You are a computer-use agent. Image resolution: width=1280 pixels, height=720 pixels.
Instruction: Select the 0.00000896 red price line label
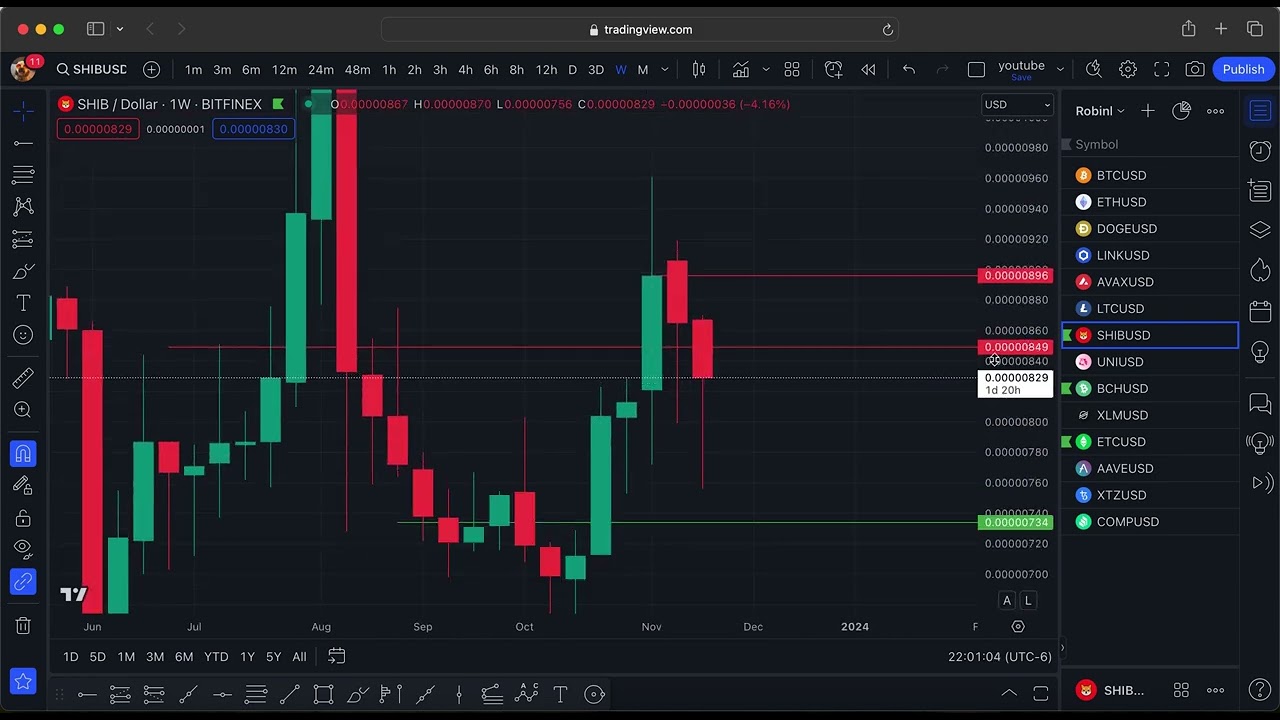1016,276
